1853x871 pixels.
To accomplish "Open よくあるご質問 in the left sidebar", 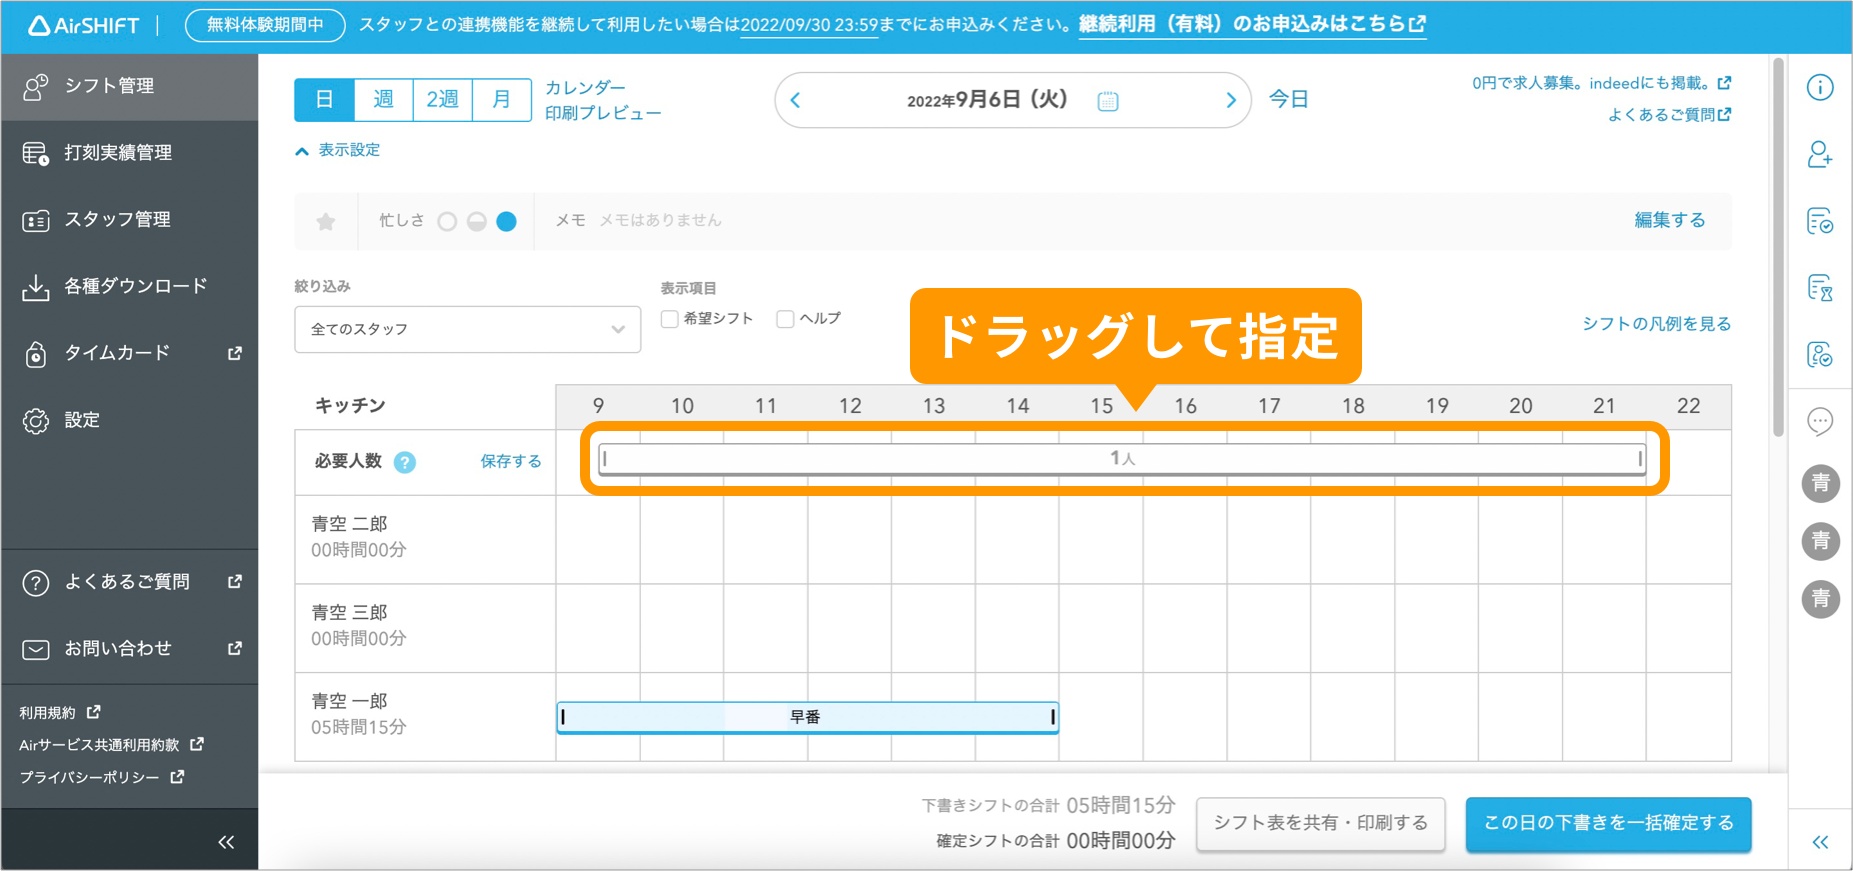I will click(x=130, y=582).
